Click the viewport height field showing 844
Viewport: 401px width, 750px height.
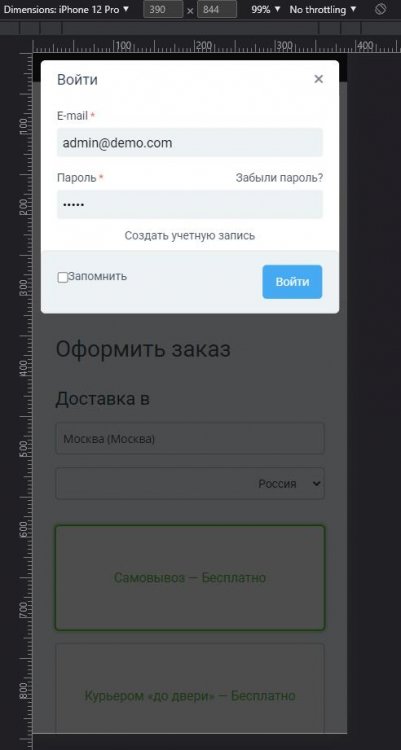(217, 9)
